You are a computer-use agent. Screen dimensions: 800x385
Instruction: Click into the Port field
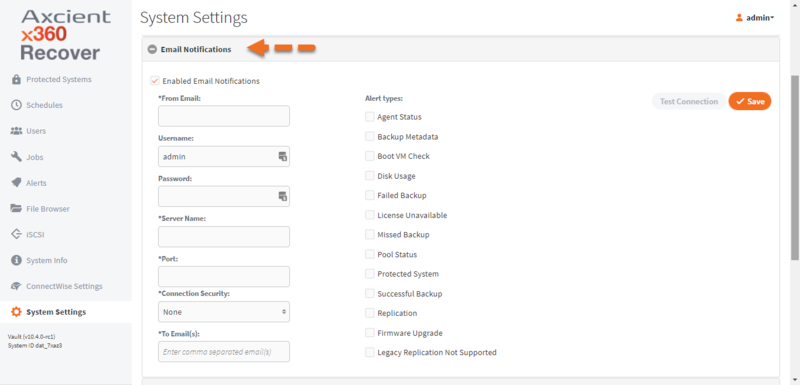[224, 276]
